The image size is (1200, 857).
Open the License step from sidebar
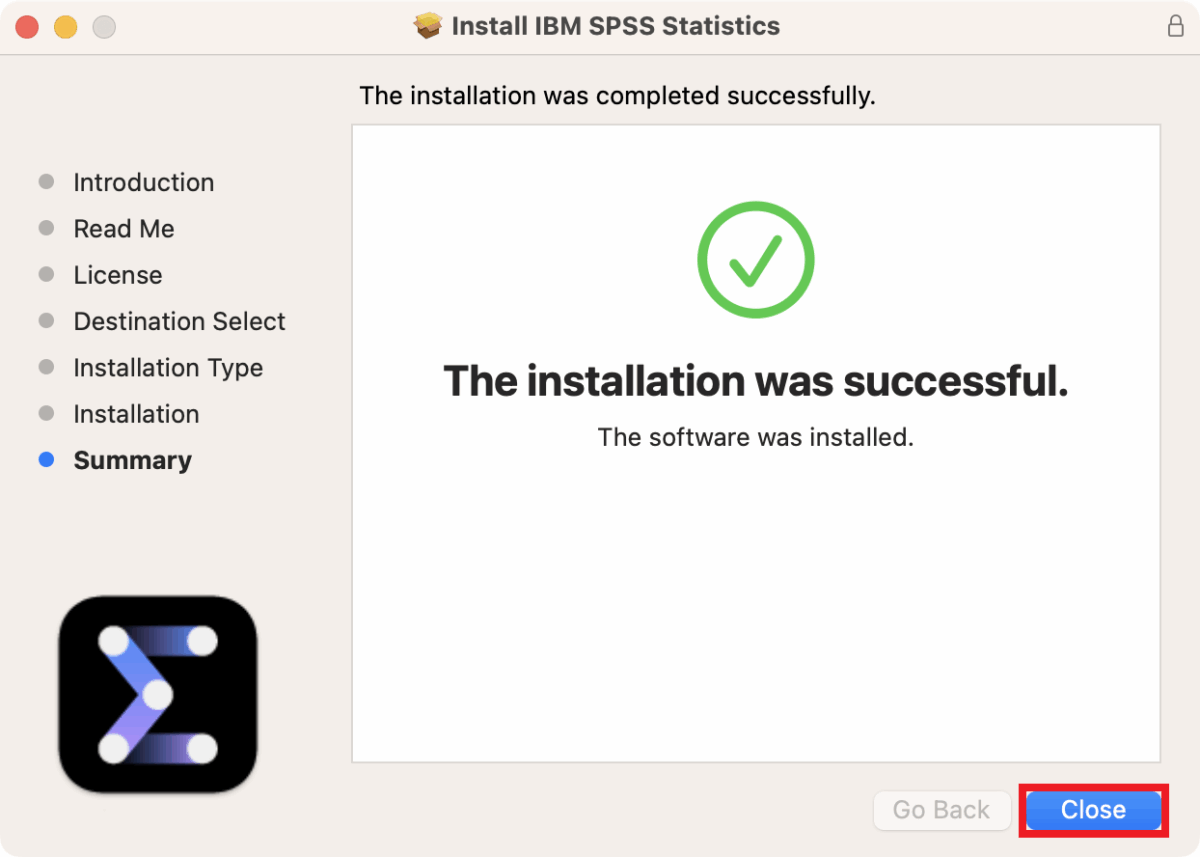(117, 274)
